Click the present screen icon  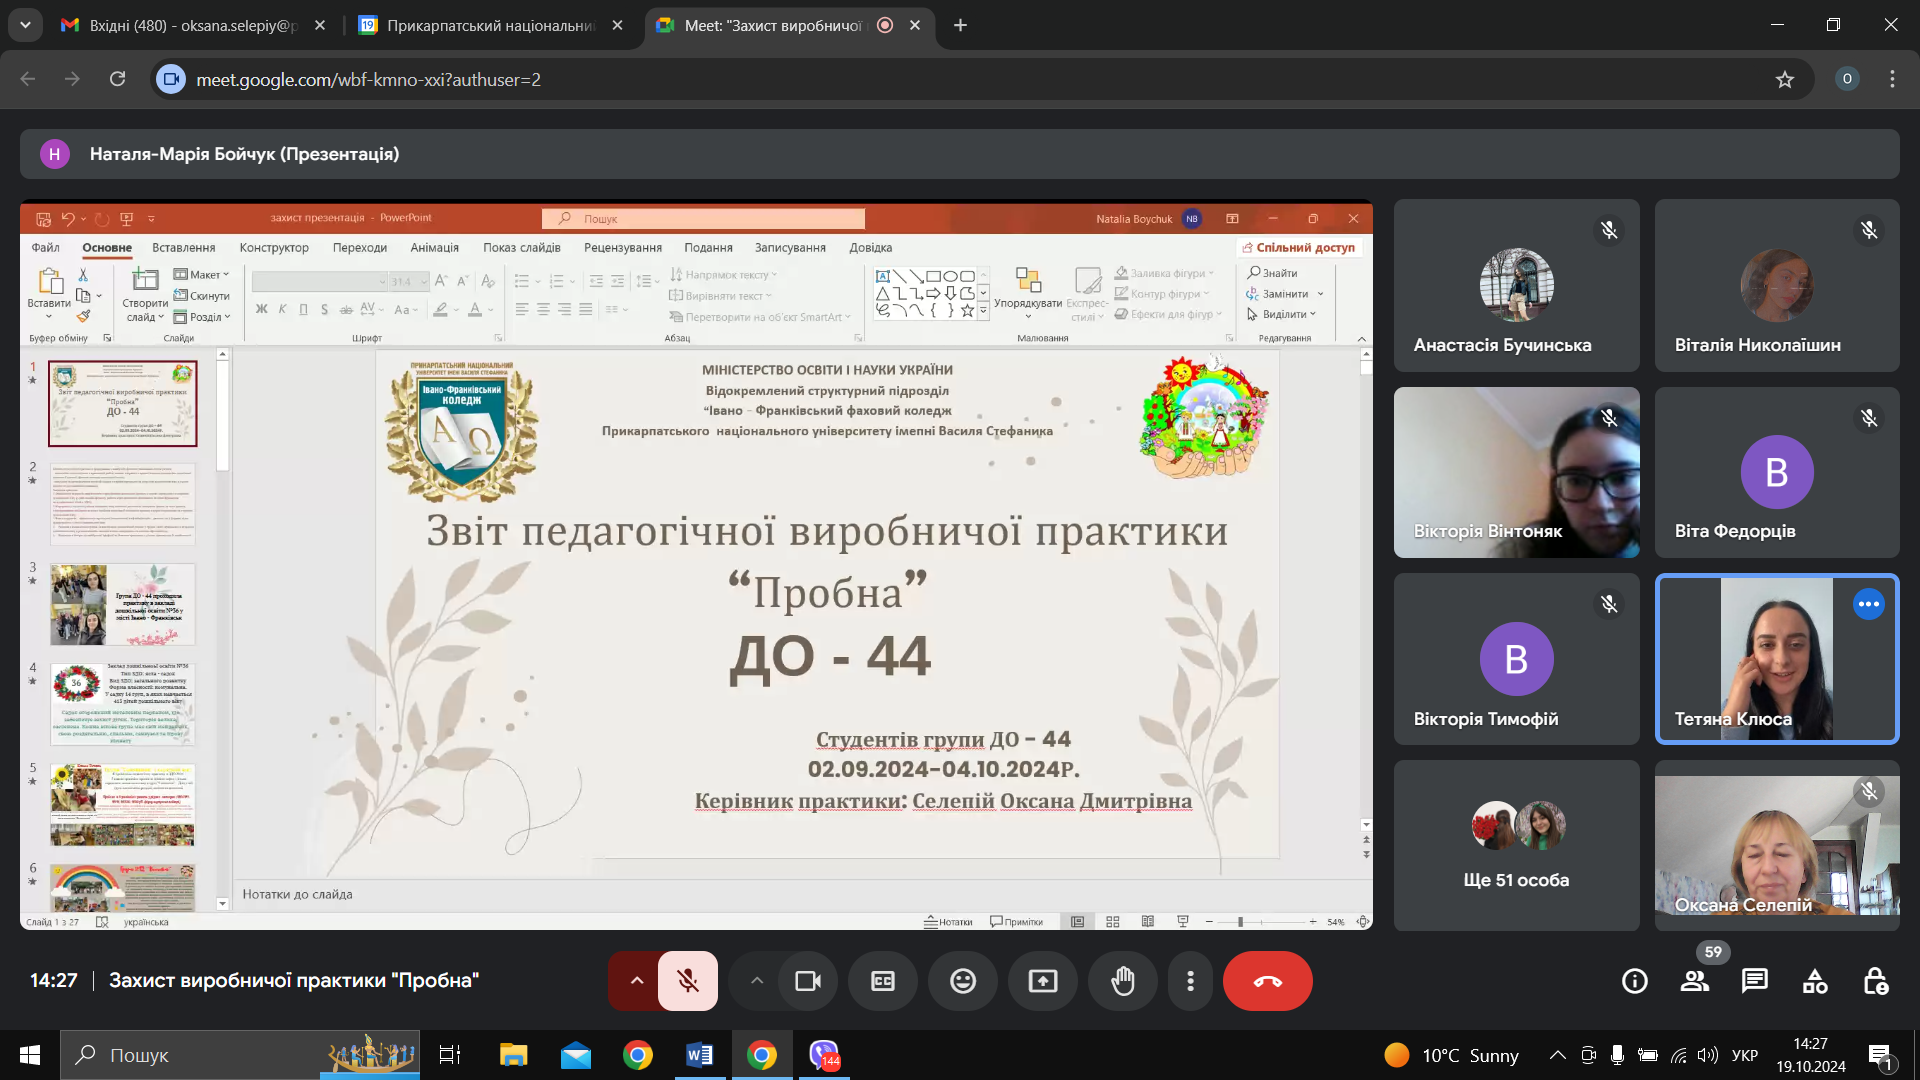point(1043,981)
